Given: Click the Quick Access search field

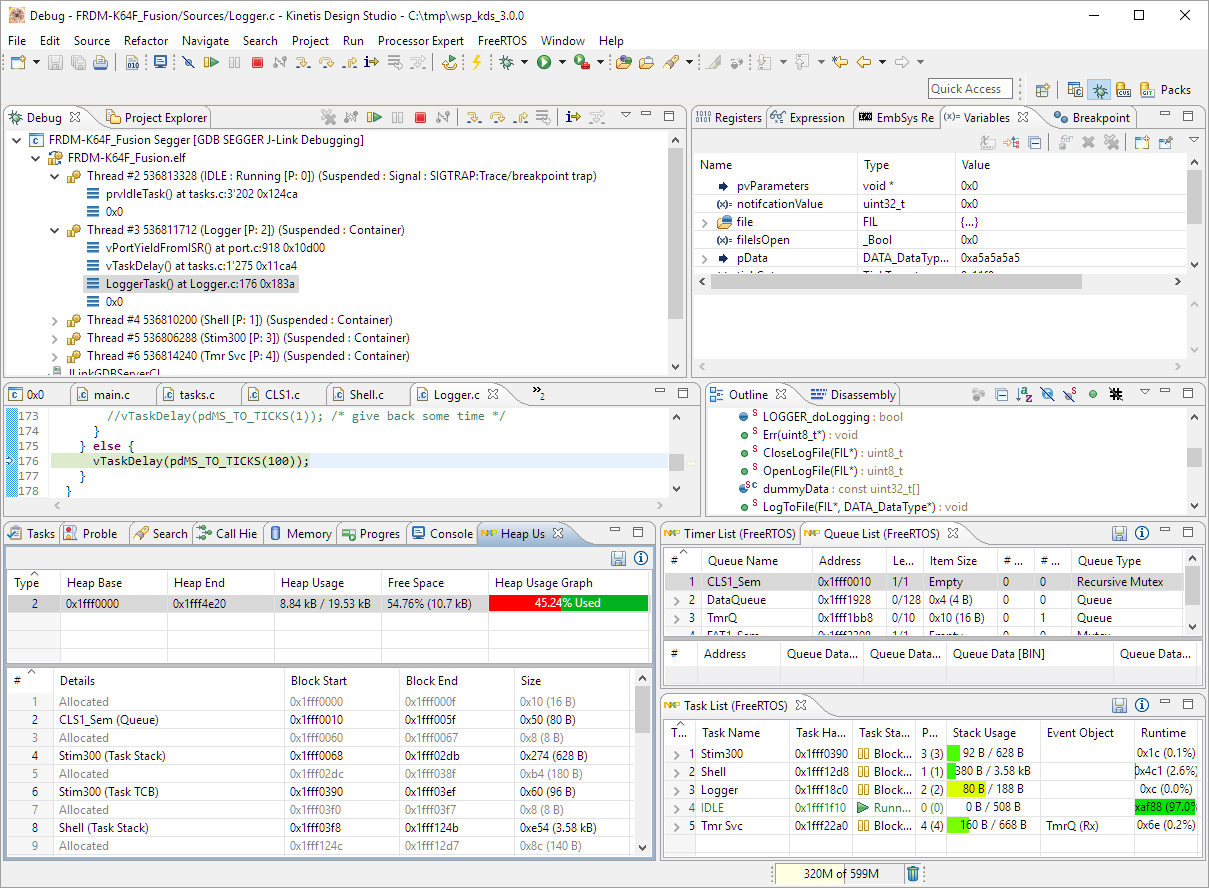Looking at the screenshot, I should 970,89.
